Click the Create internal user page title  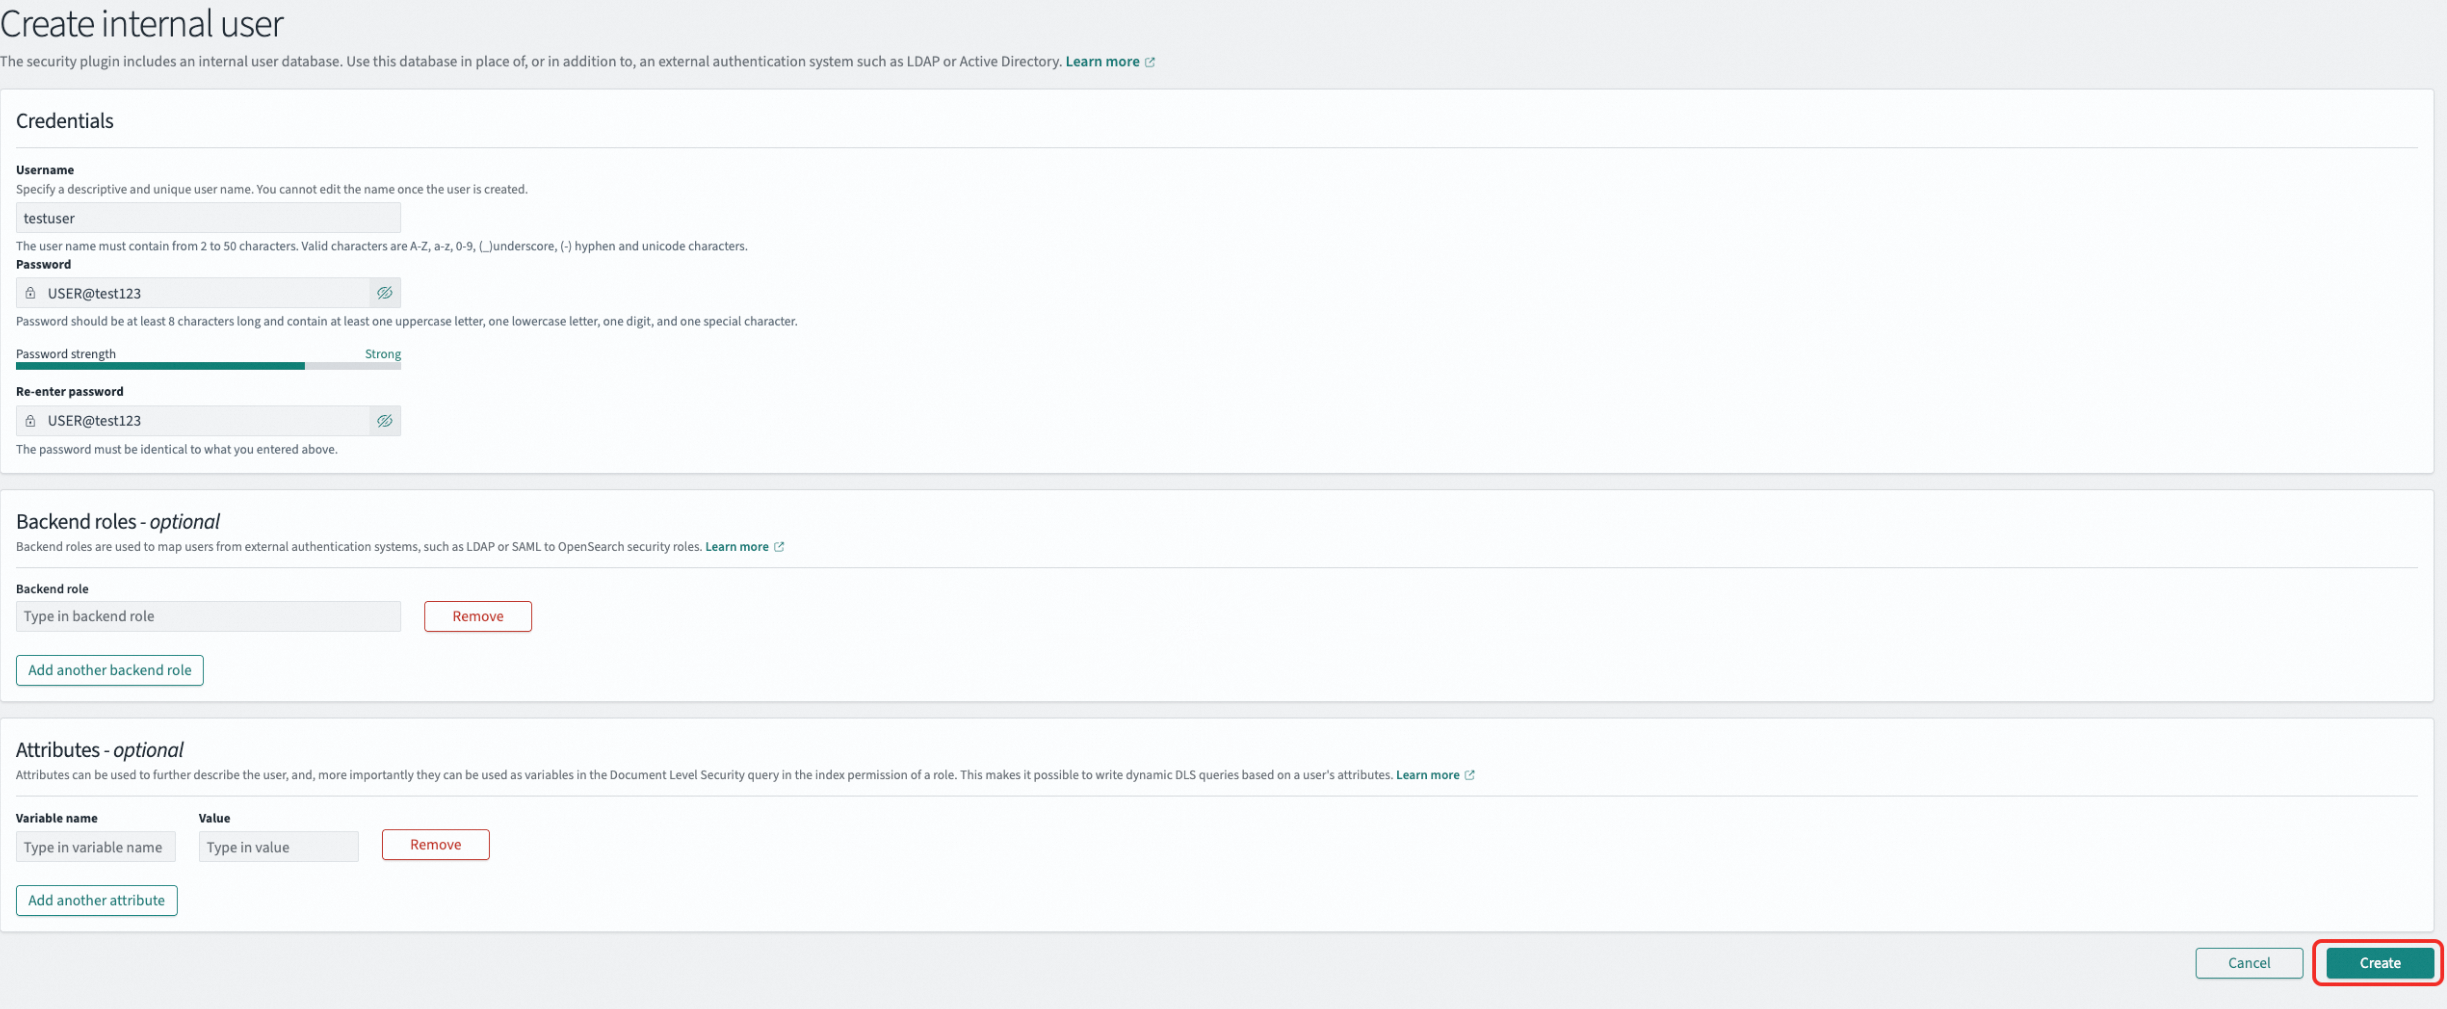[x=142, y=23]
